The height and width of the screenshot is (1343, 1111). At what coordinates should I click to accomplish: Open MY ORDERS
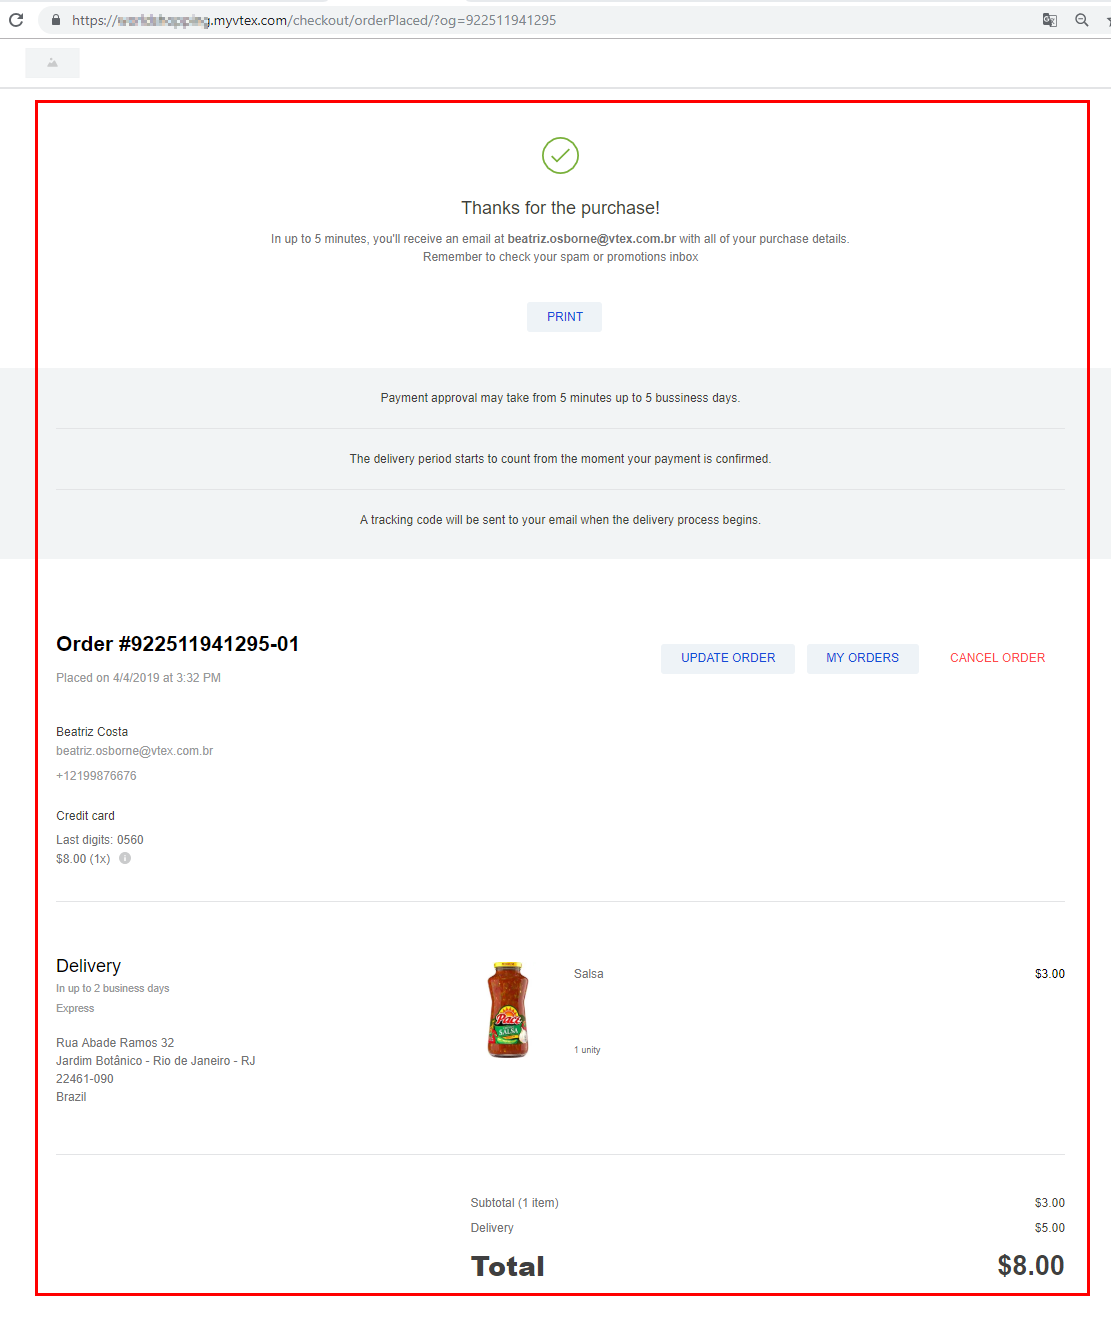(862, 658)
